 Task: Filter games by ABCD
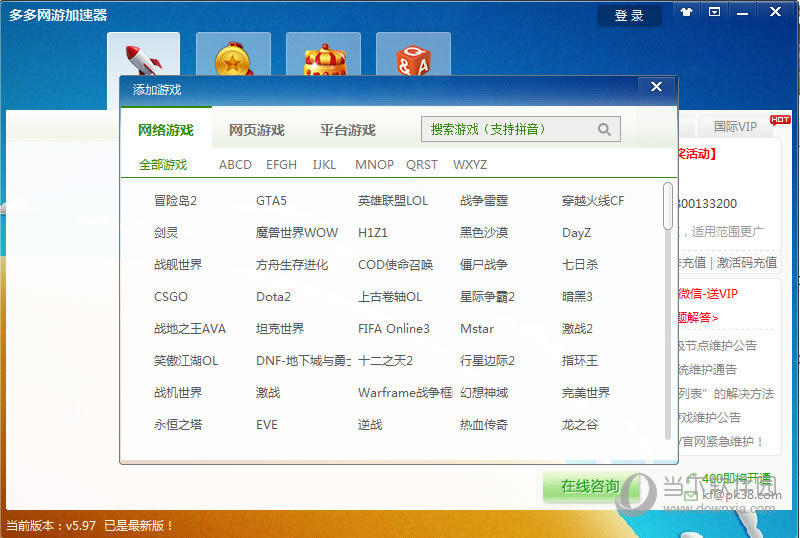[235, 164]
